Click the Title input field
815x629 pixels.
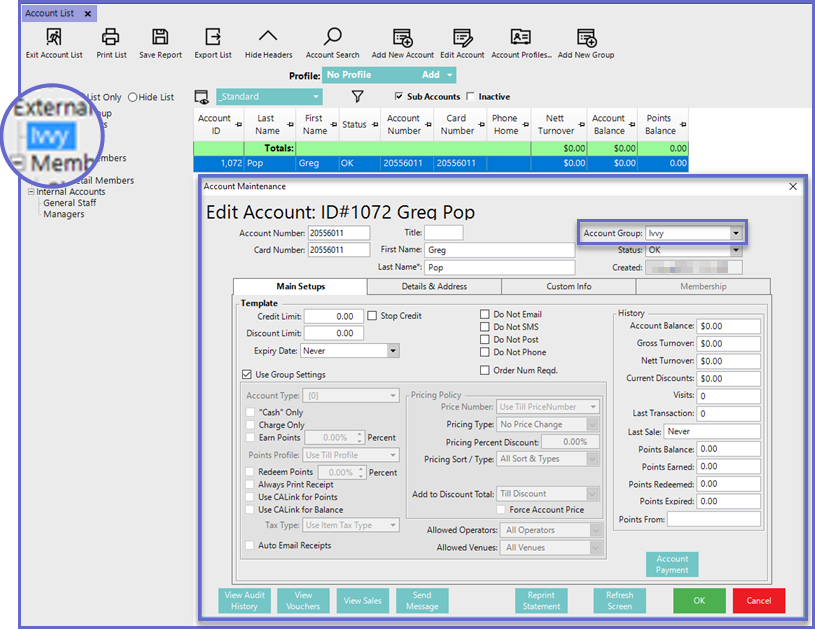[x=443, y=233]
